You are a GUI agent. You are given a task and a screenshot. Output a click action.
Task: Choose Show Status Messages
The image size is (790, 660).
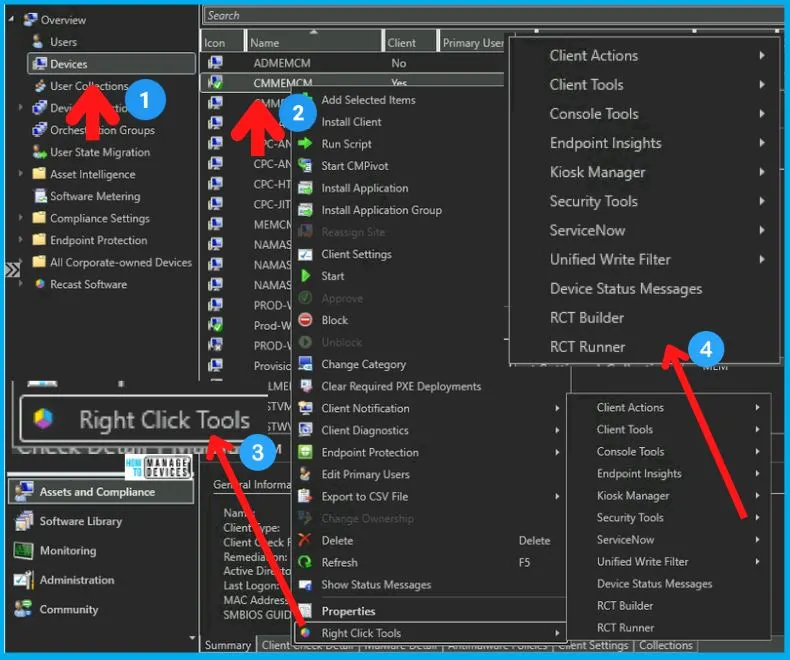[376, 584]
